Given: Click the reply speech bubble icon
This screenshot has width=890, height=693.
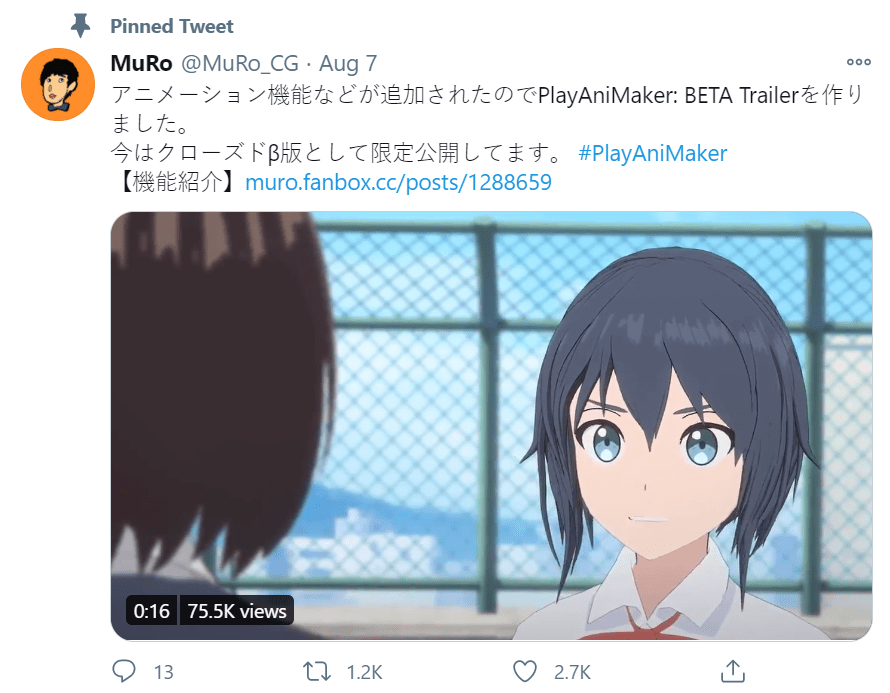Looking at the screenshot, I should pos(124,671).
